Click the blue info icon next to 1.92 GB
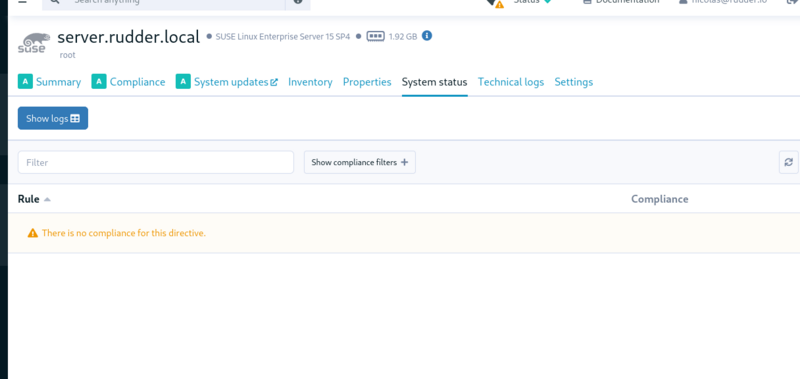This screenshot has width=800, height=379. tap(427, 36)
